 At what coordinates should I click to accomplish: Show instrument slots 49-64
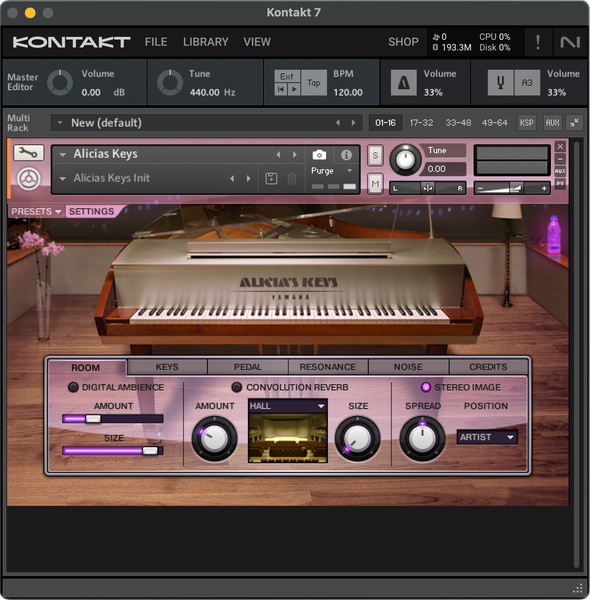click(494, 122)
